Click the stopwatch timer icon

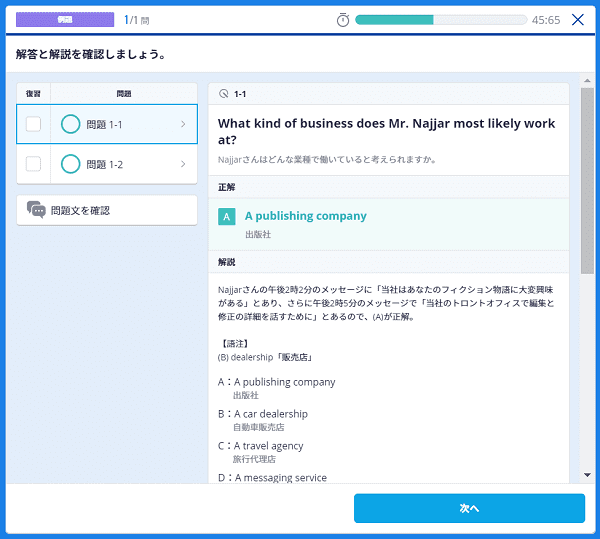343,20
